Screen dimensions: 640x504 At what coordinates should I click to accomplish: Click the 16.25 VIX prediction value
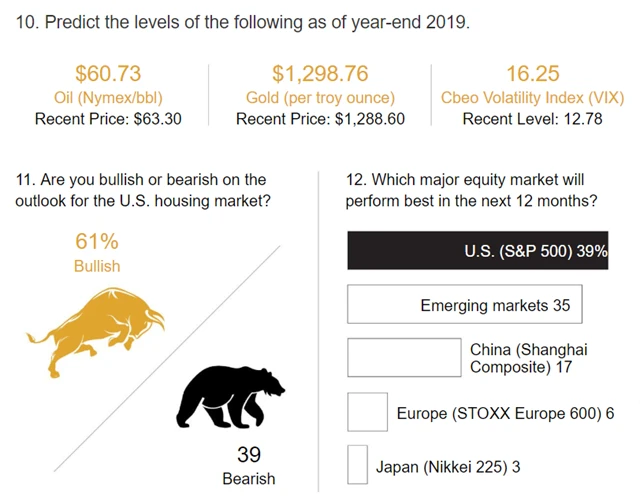(x=532, y=73)
